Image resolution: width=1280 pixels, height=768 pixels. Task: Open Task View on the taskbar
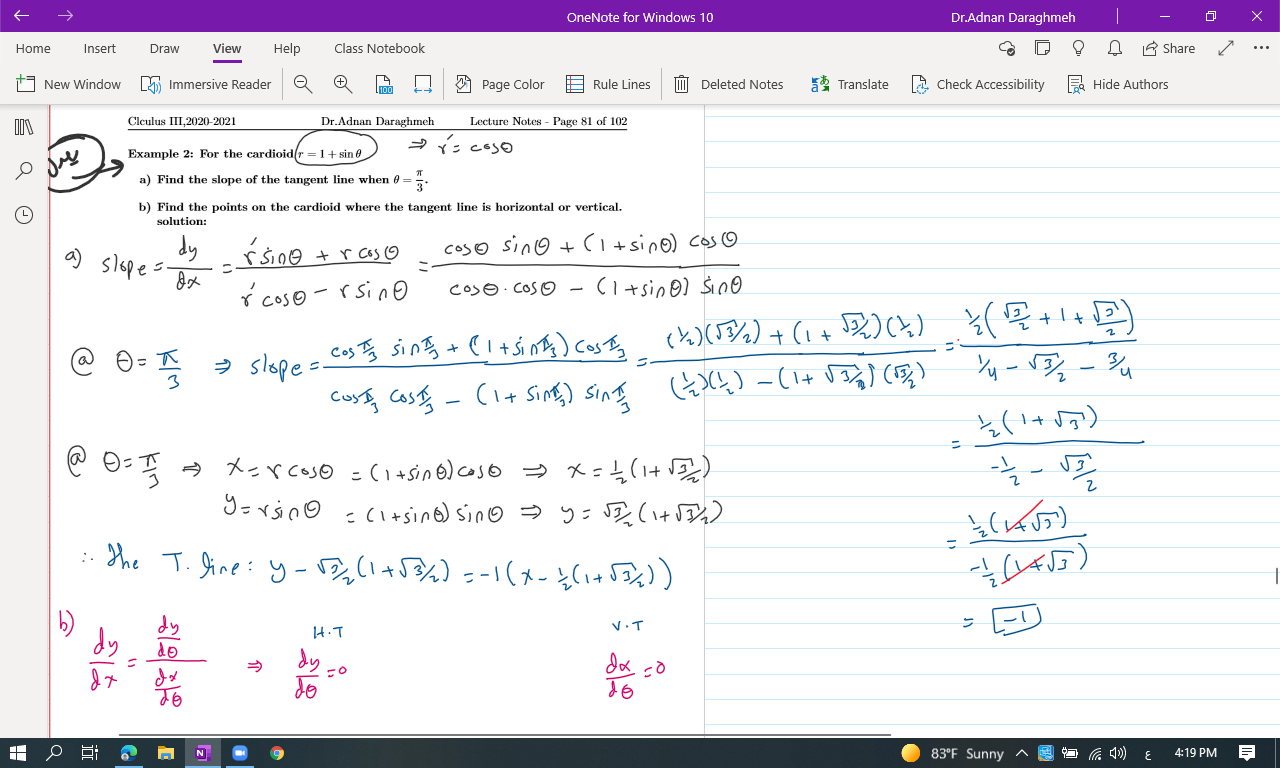89,753
